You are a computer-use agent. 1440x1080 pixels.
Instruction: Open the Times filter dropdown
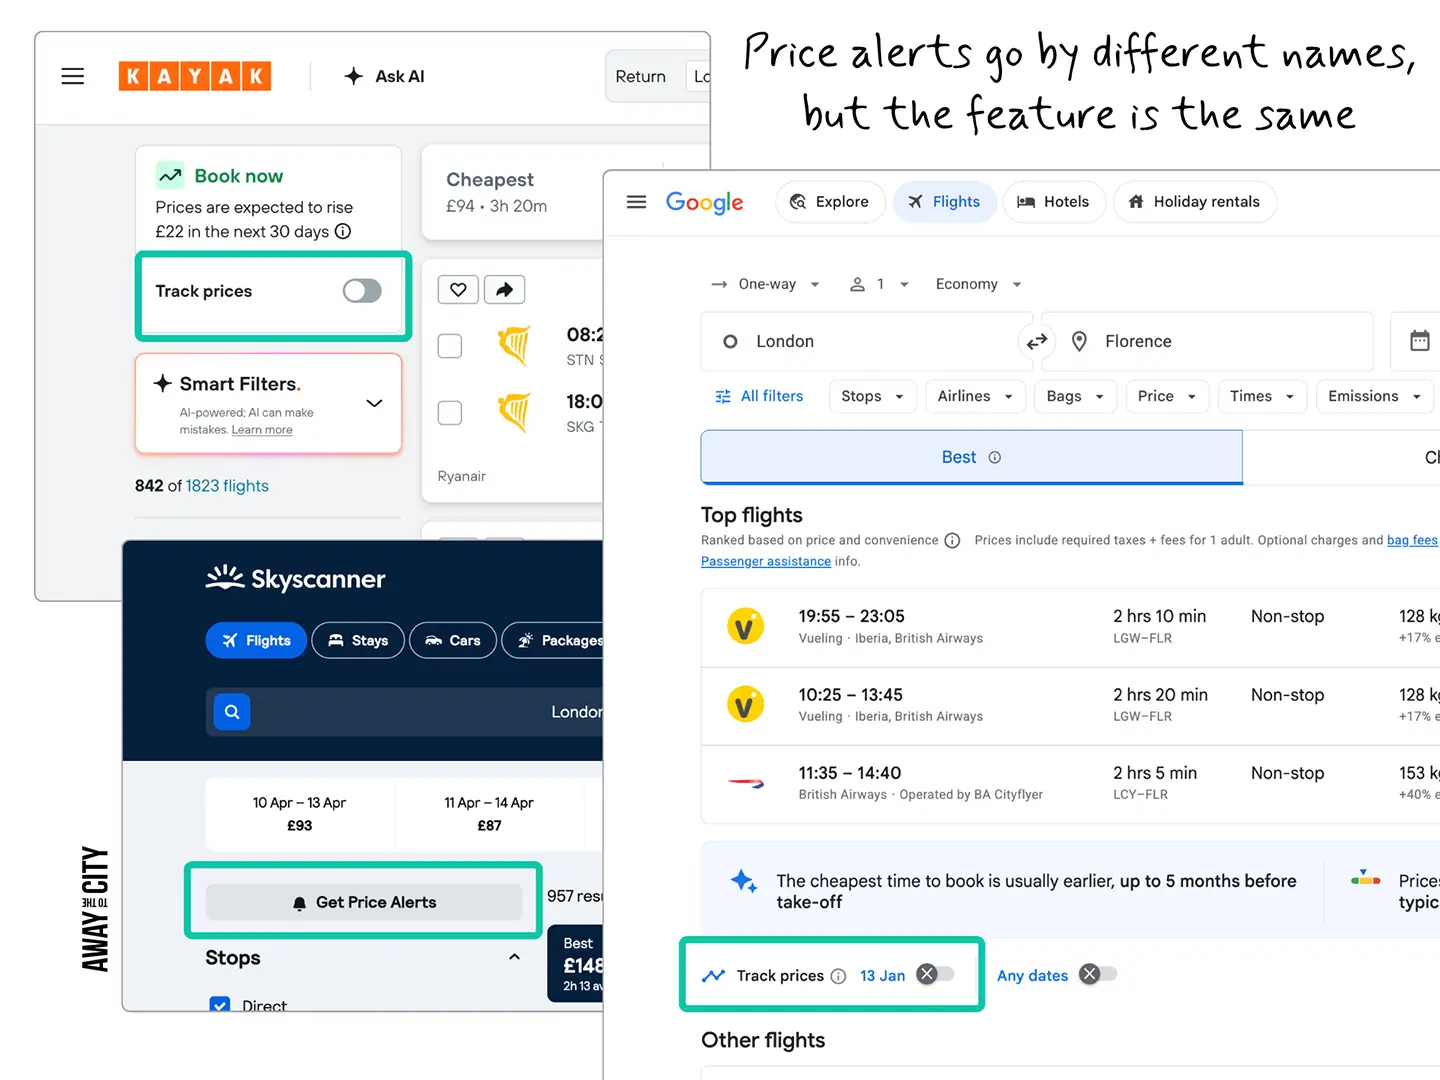click(x=1262, y=396)
